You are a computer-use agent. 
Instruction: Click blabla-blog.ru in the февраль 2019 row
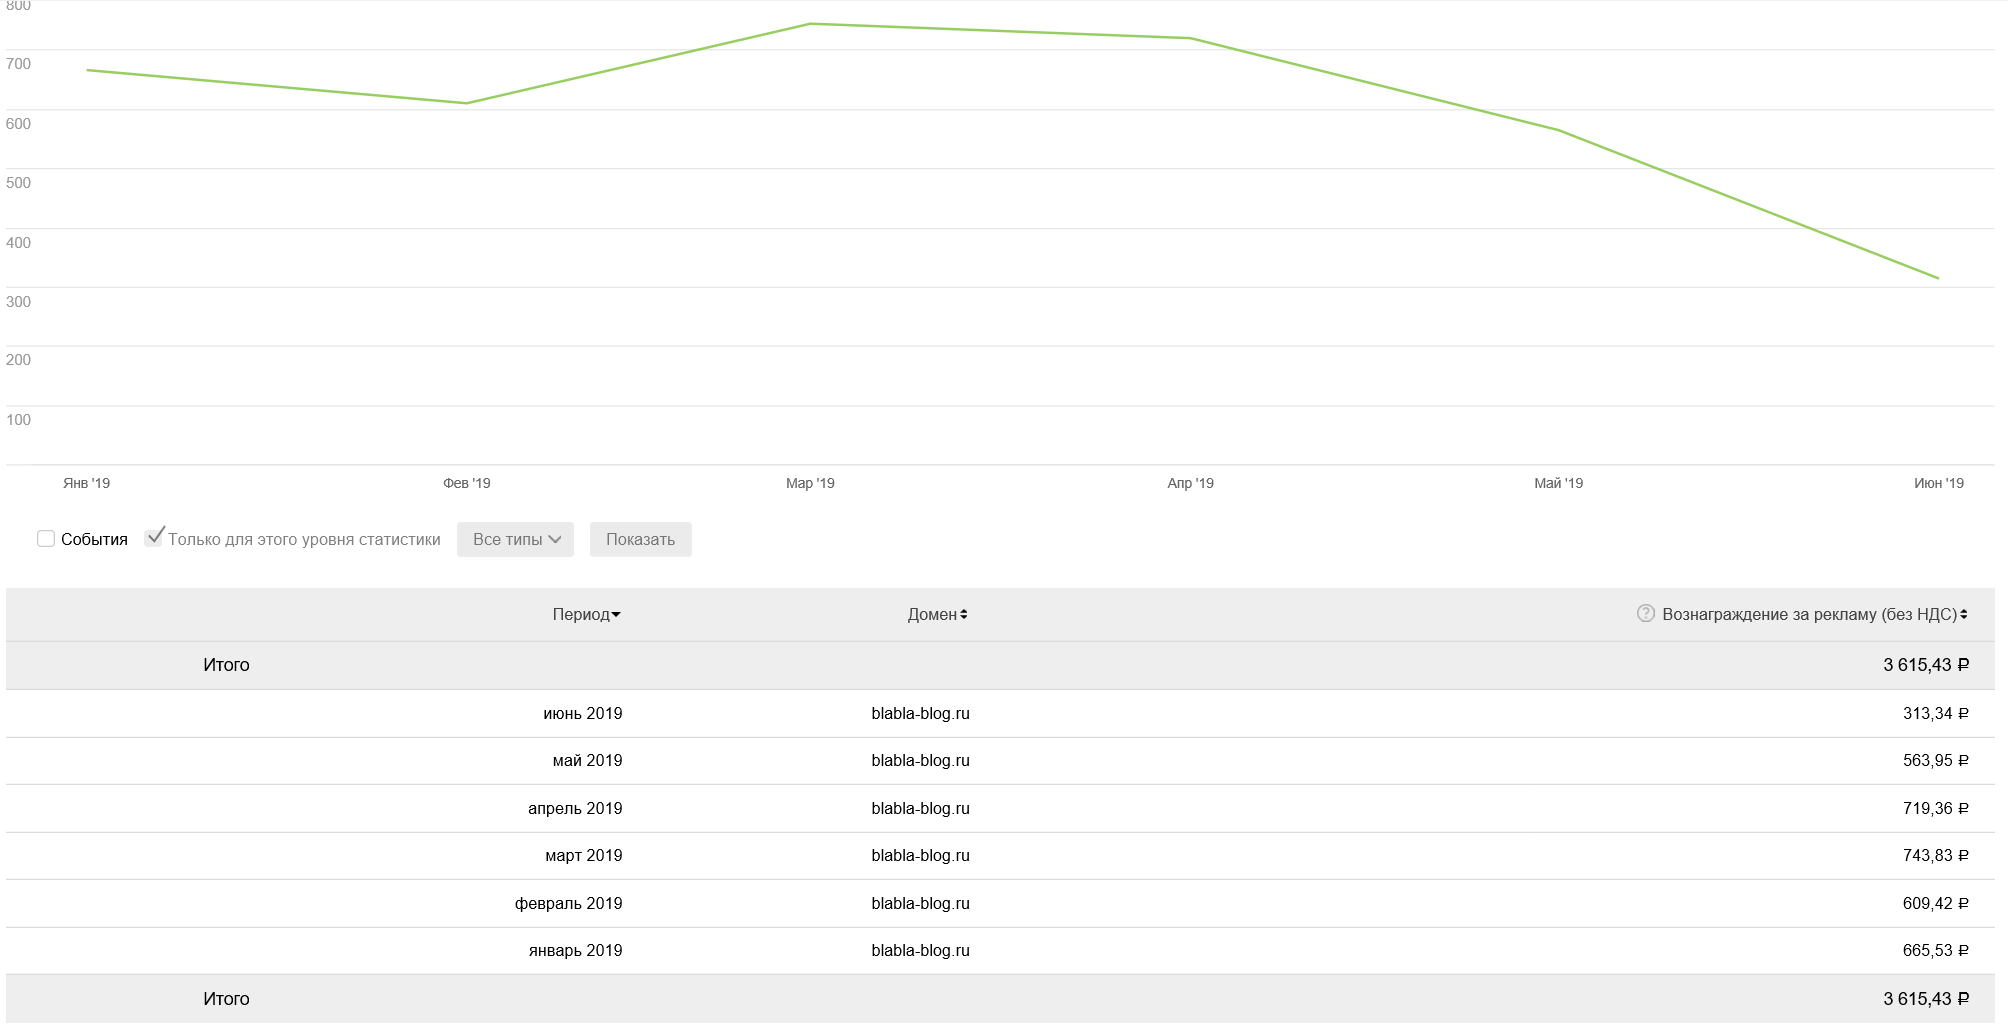point(920,904)
